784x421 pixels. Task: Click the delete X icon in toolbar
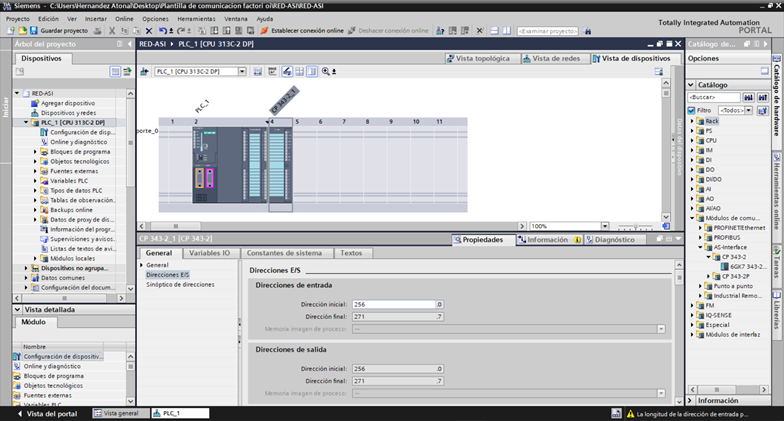click(149, 30)
